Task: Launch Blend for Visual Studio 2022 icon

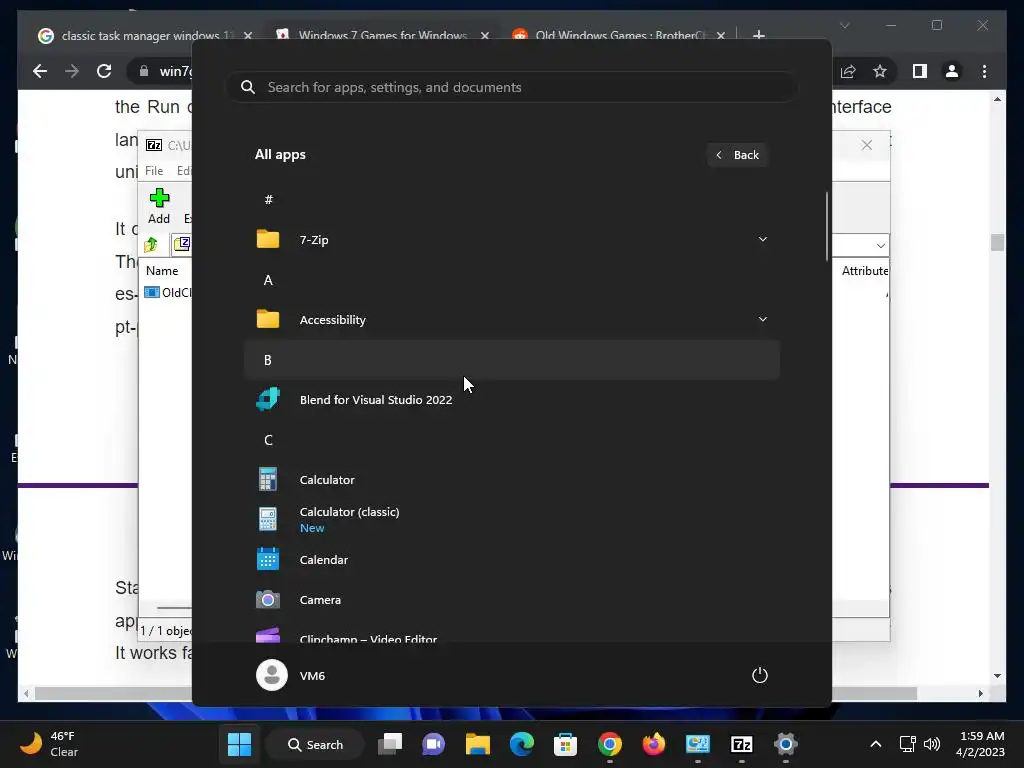Action: pyautogui.click(x=268, y=399)
